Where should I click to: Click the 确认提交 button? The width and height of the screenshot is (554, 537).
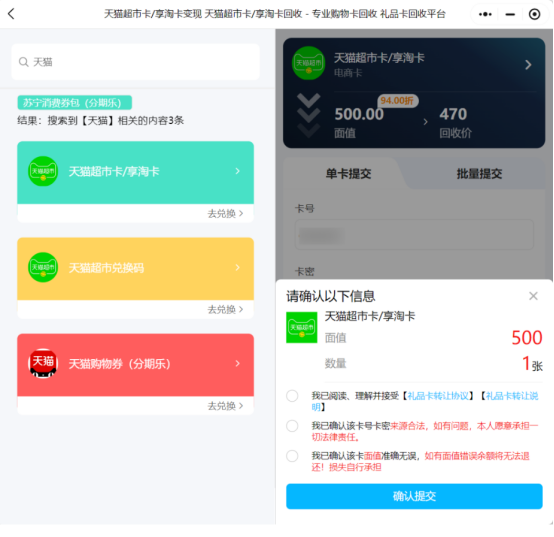point(414,496)
